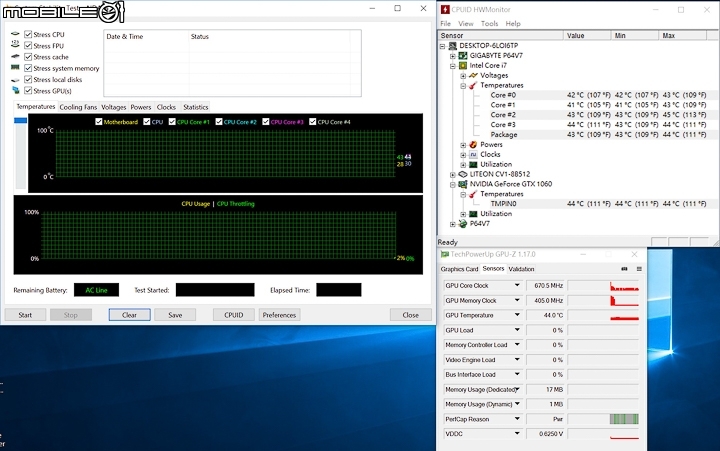Screen dimensions: 720x451
Task: Click the Powers flame icon in HWMonitor
Action: (473, 145)
